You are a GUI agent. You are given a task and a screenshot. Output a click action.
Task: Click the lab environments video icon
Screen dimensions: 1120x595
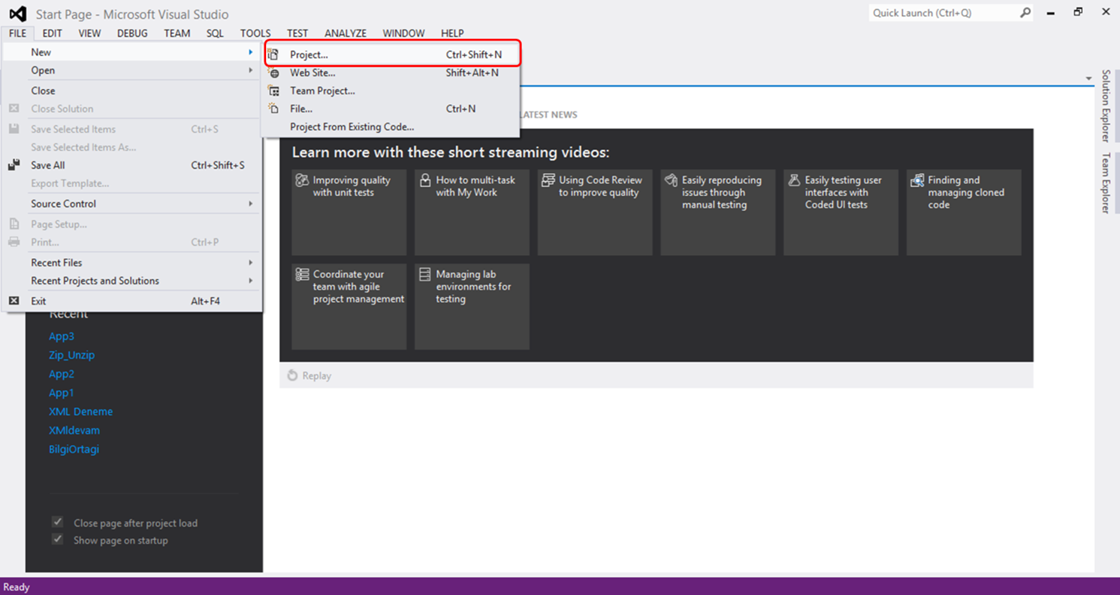[x=425, y=274]
